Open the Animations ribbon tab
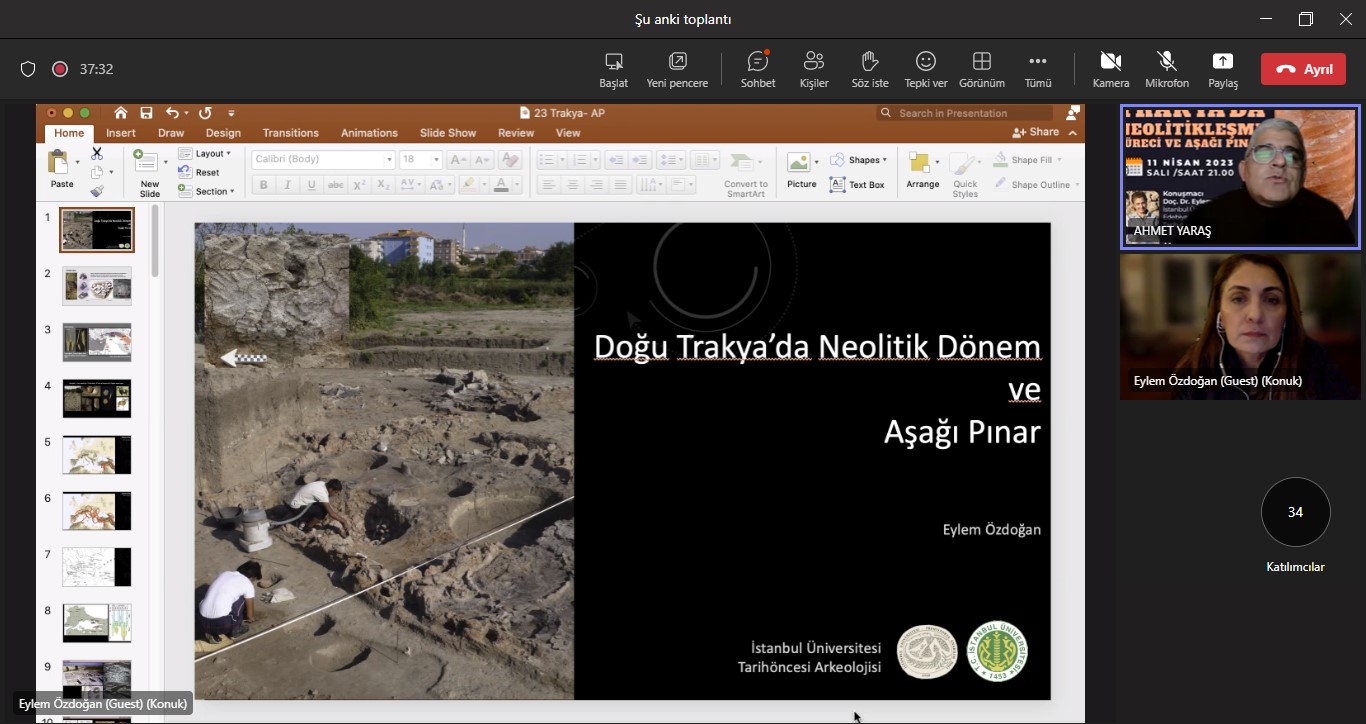 [369, 133]
